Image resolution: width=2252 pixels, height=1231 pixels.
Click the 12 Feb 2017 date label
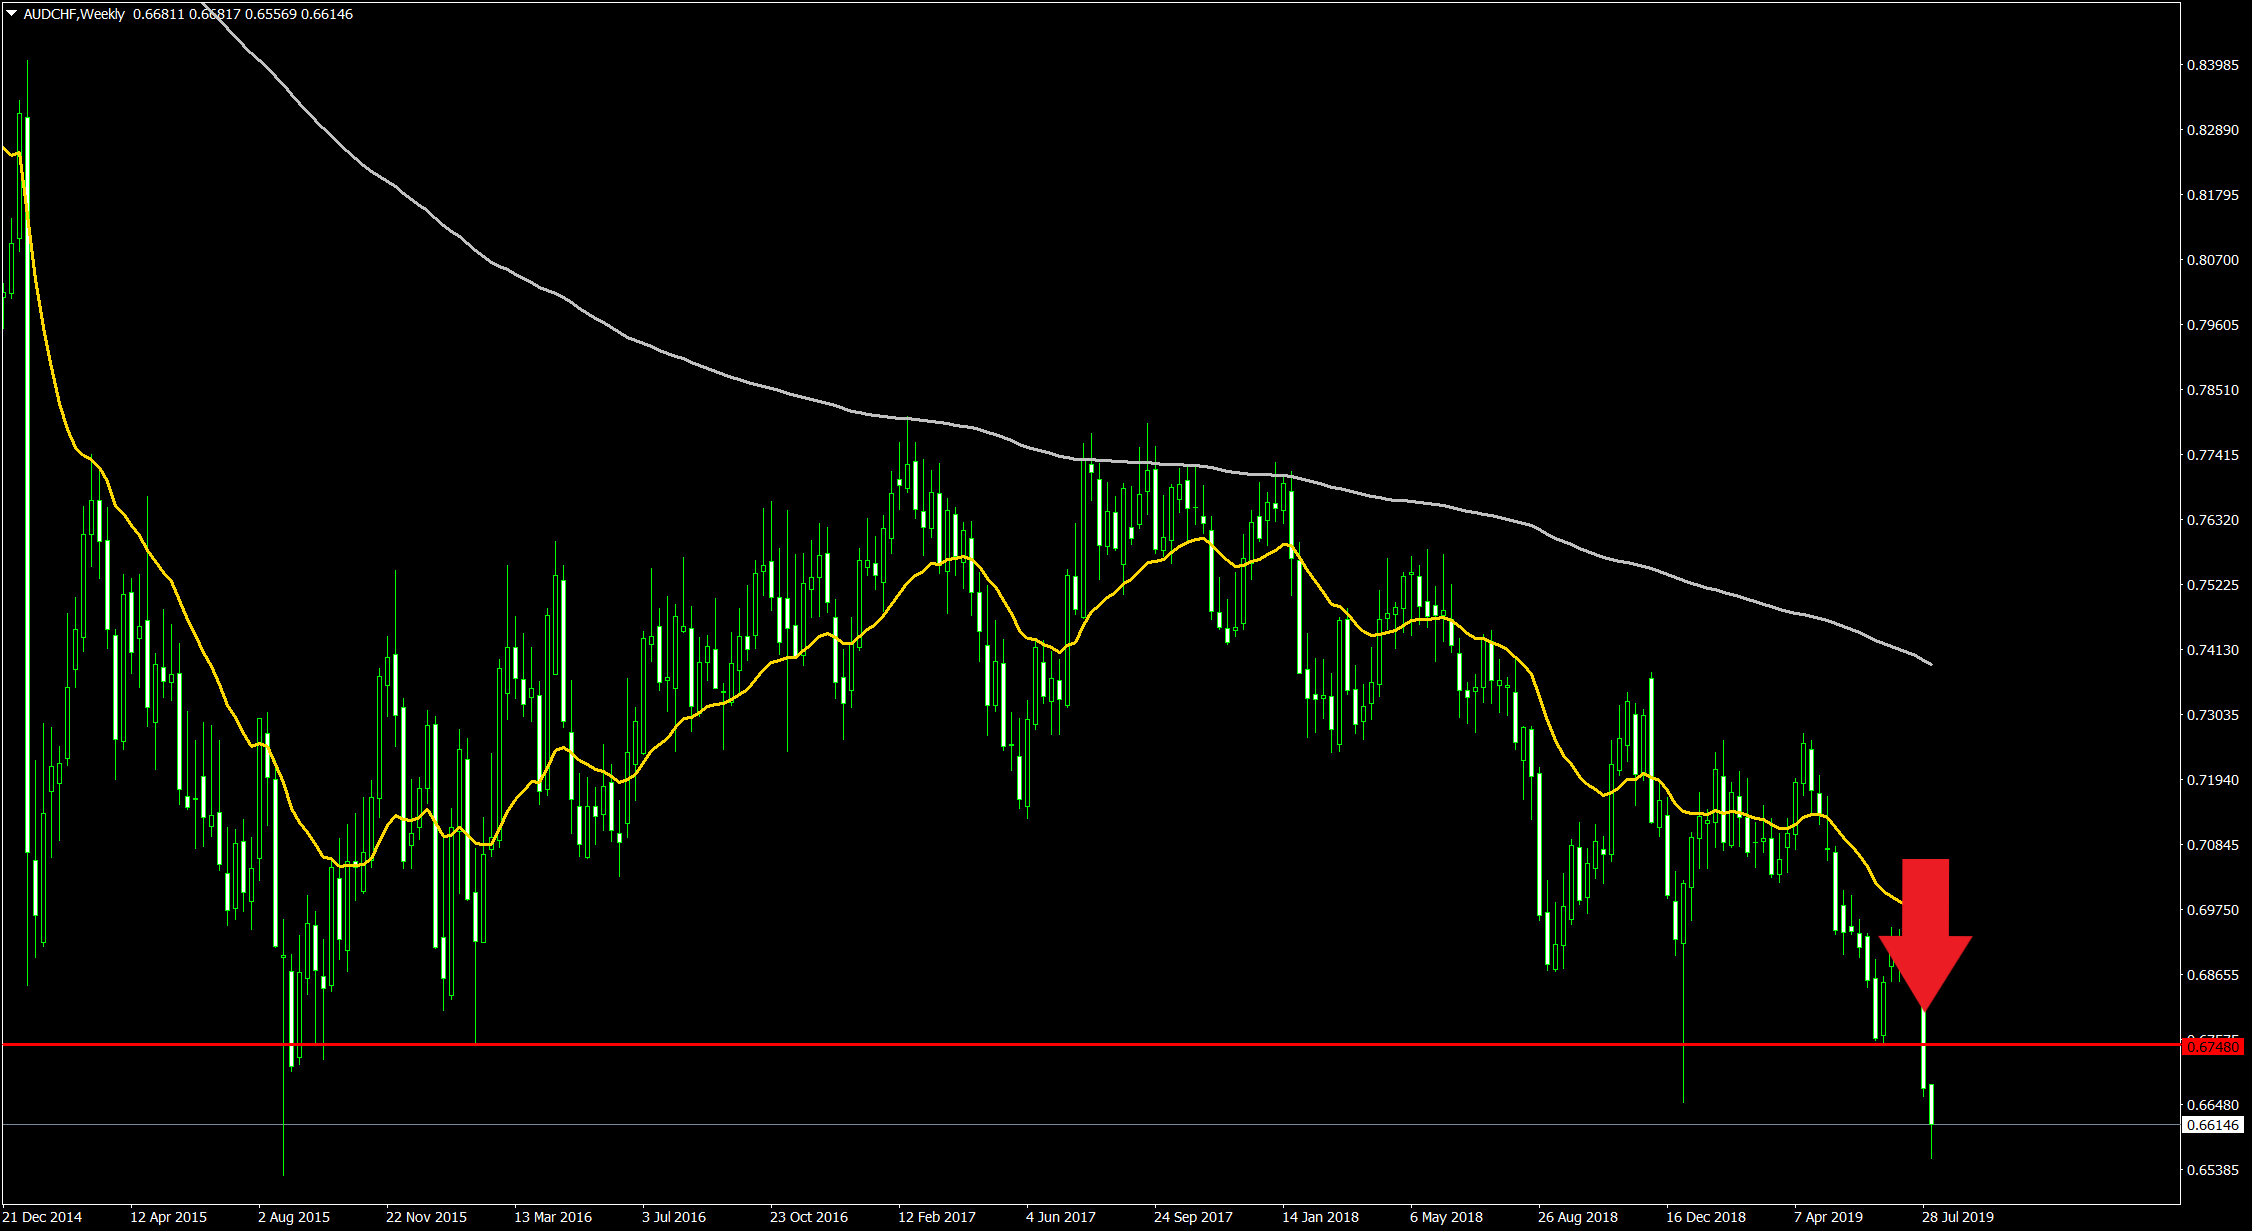(936, 1217)
